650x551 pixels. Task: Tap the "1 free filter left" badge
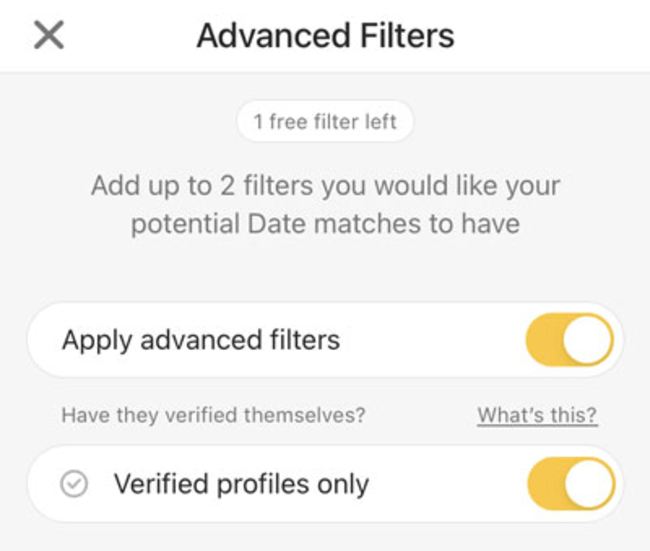tap(325, 122)
